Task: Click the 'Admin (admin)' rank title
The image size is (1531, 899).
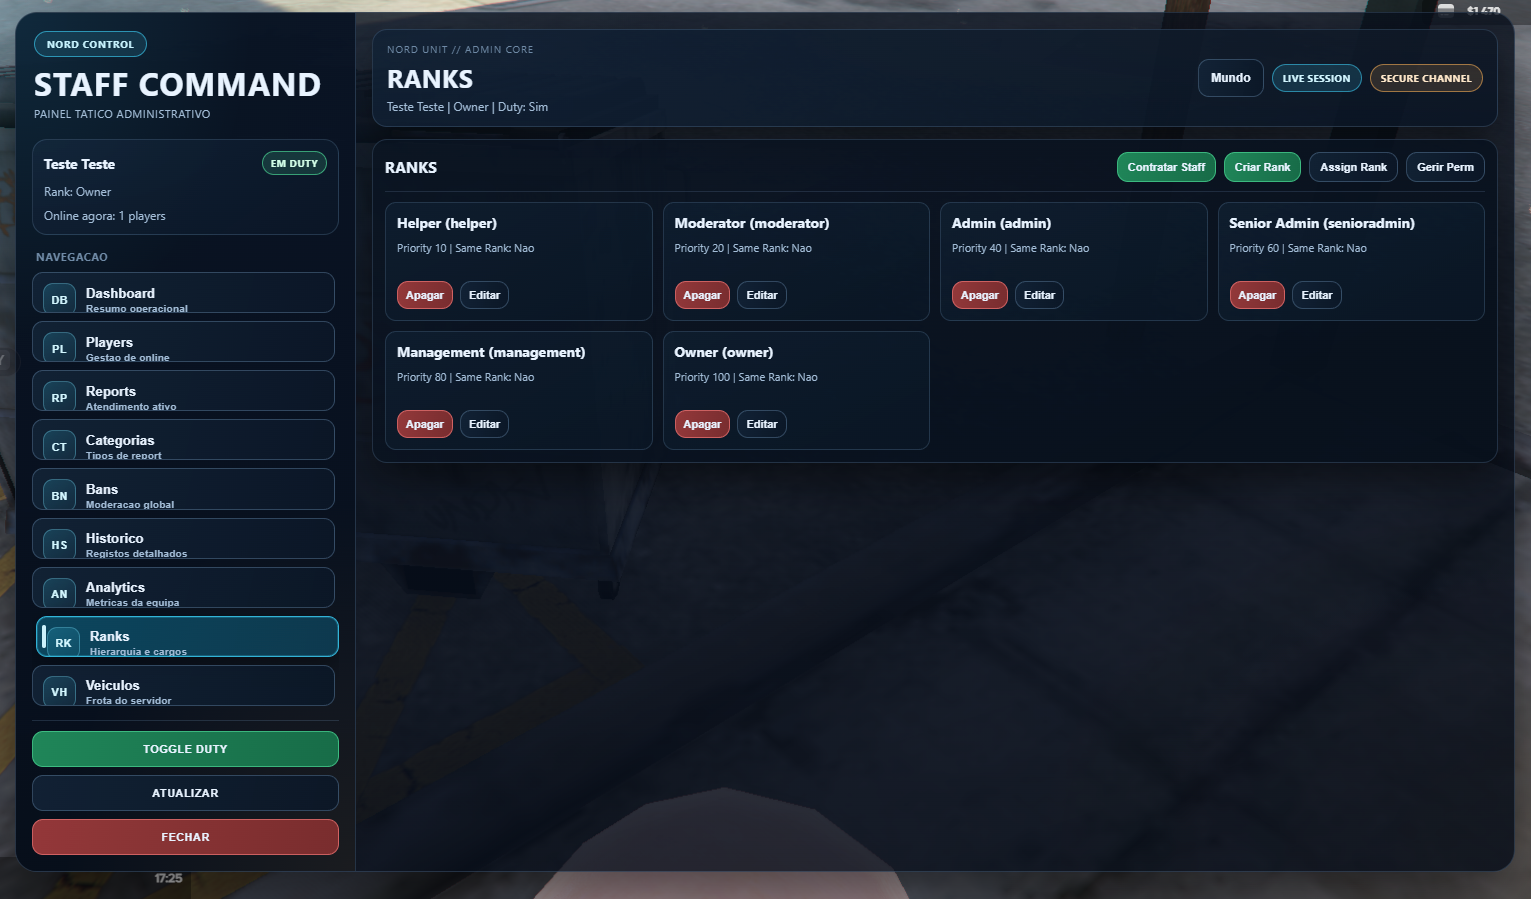Action: 1001,223
